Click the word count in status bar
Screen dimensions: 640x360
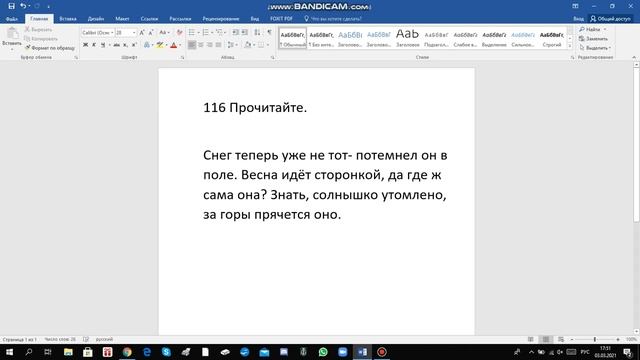pyautogui.click(x=60, y=339)
